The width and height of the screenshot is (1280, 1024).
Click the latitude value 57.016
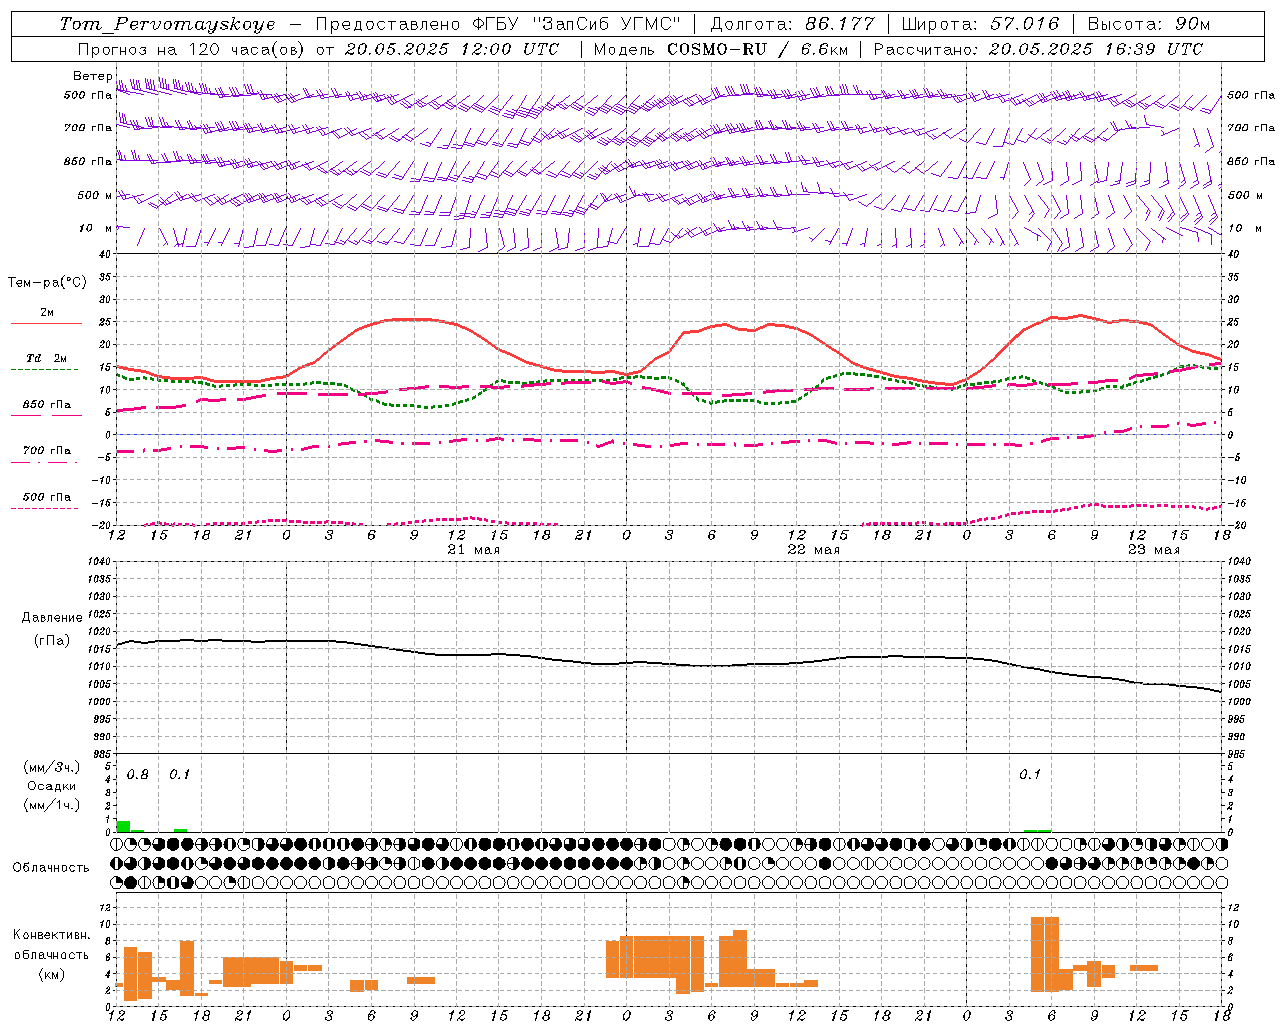[1025, 24]
